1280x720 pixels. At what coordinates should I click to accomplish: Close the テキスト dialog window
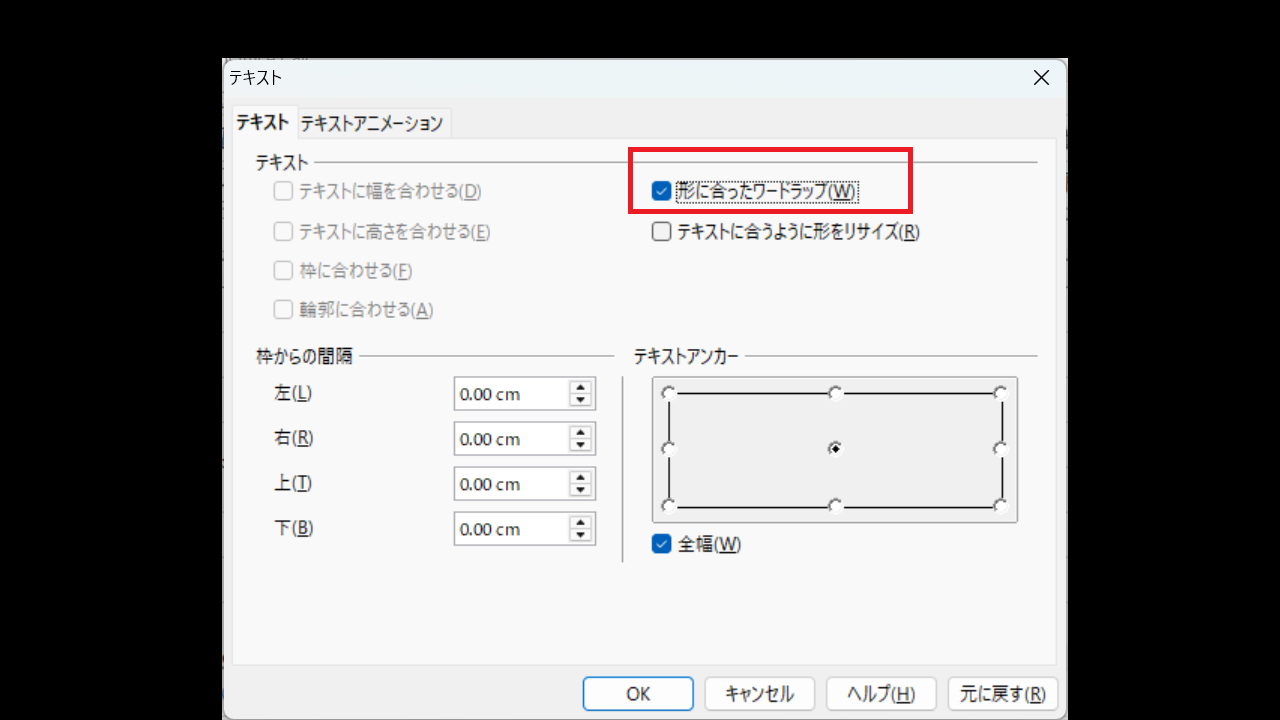(x=1041, y=78)
